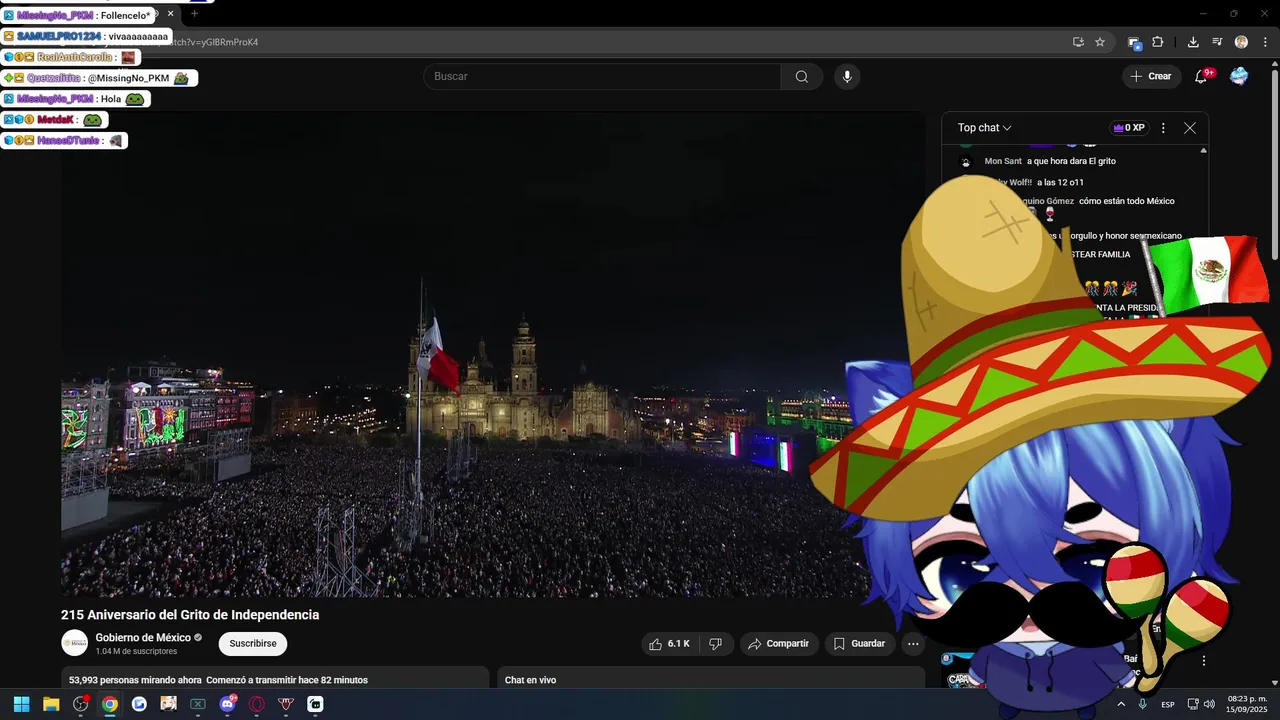Click the live video player

[x=493, y=355]
